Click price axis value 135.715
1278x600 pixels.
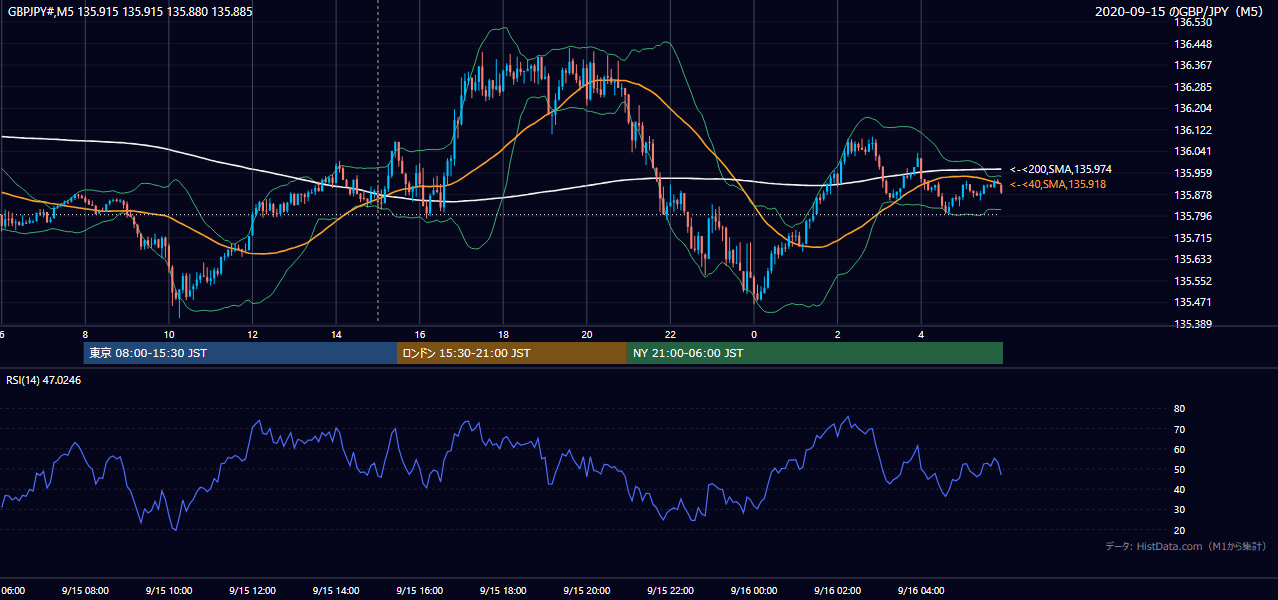tap(1192, 238)
